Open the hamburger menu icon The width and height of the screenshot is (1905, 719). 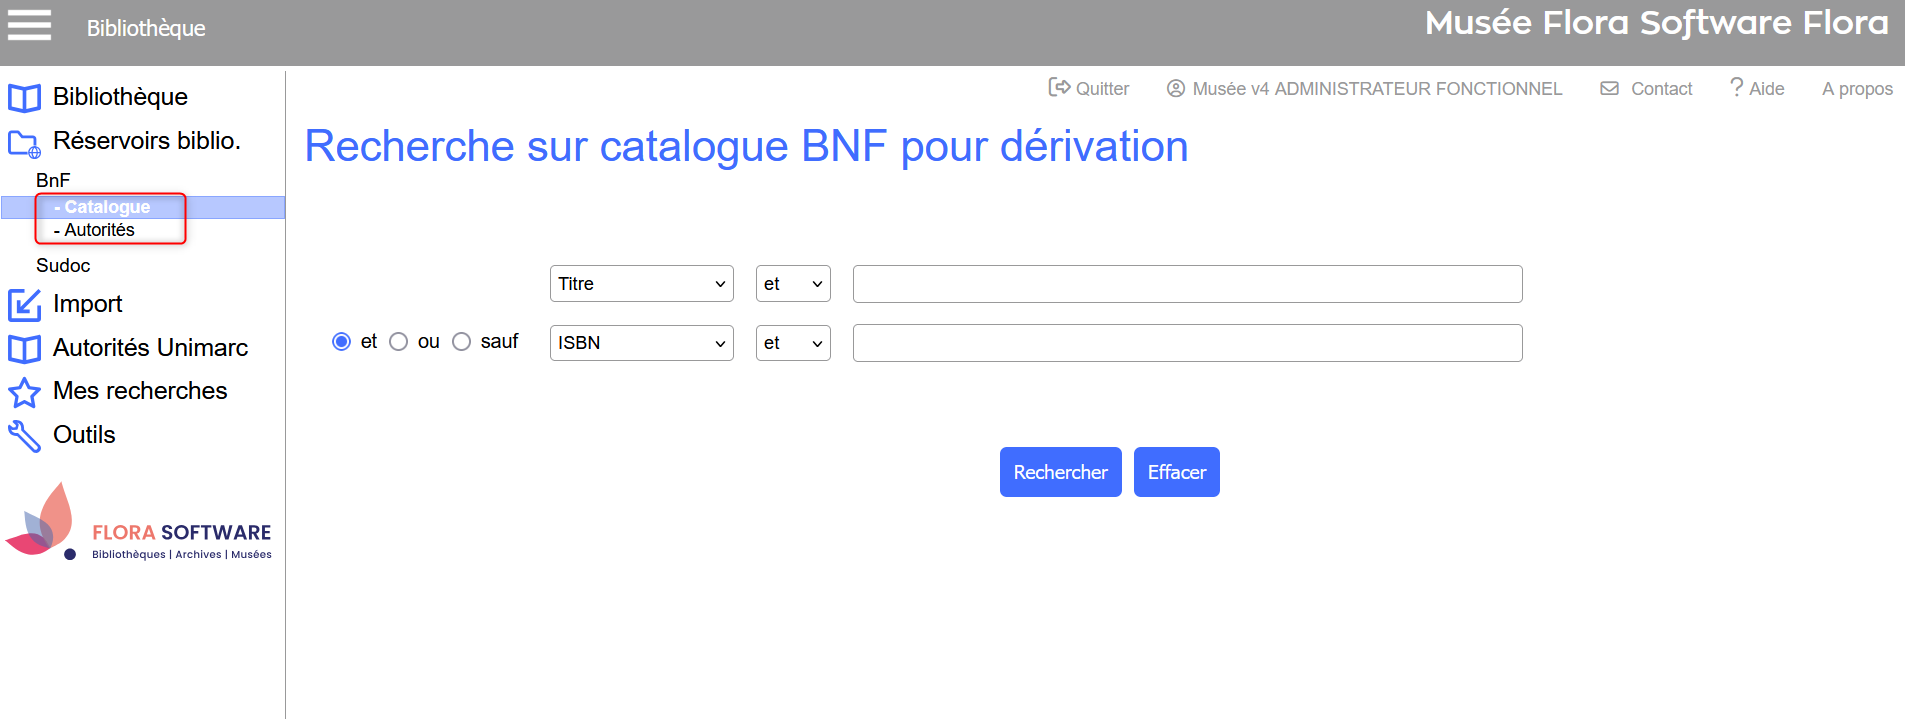[29, 25]
